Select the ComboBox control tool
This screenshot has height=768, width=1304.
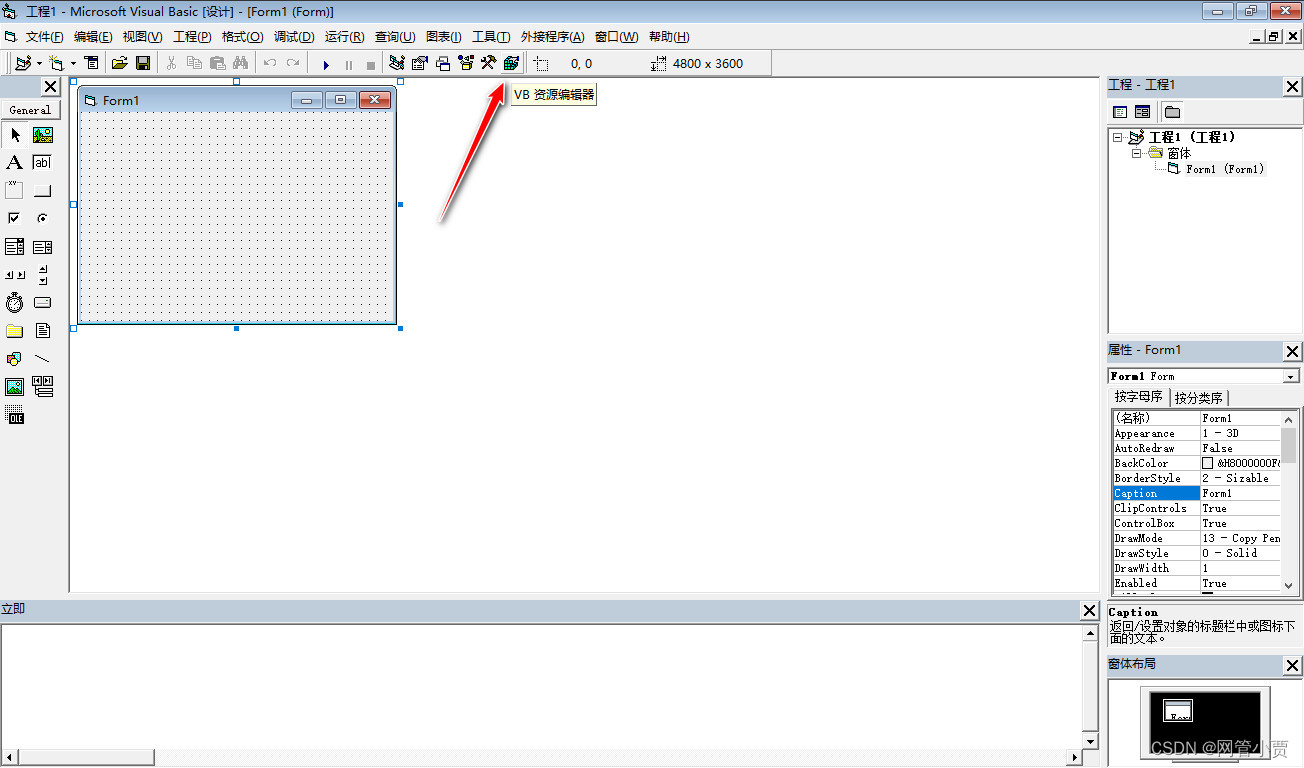15,247
